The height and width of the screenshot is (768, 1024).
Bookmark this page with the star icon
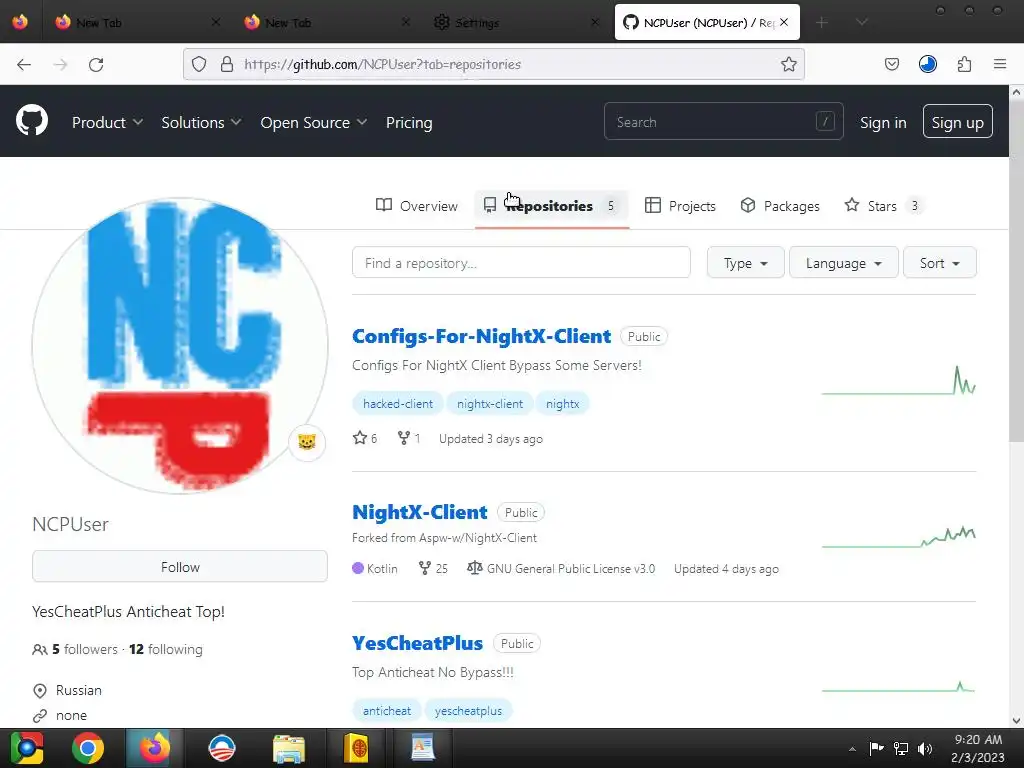(789, 64)
